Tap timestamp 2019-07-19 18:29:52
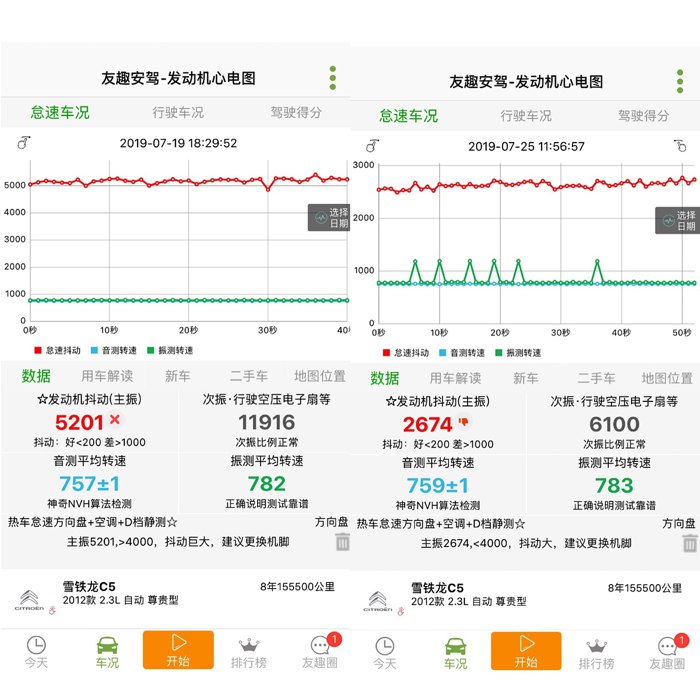The width and height of the screenshot is (700, 698). pos(178,143)
